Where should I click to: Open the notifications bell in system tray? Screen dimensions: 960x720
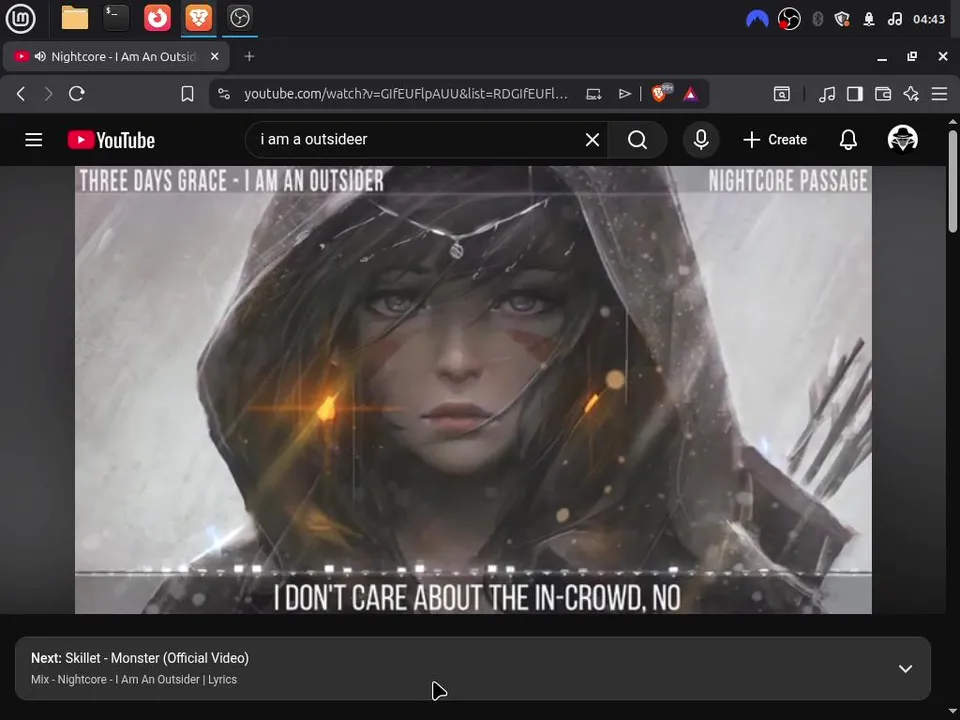(869, 20)
